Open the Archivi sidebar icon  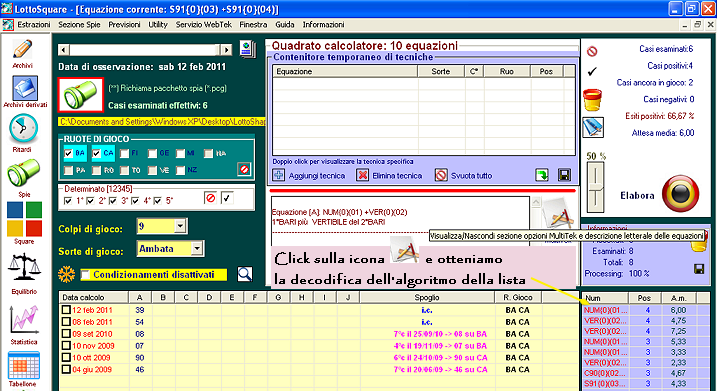coord(22,50)
